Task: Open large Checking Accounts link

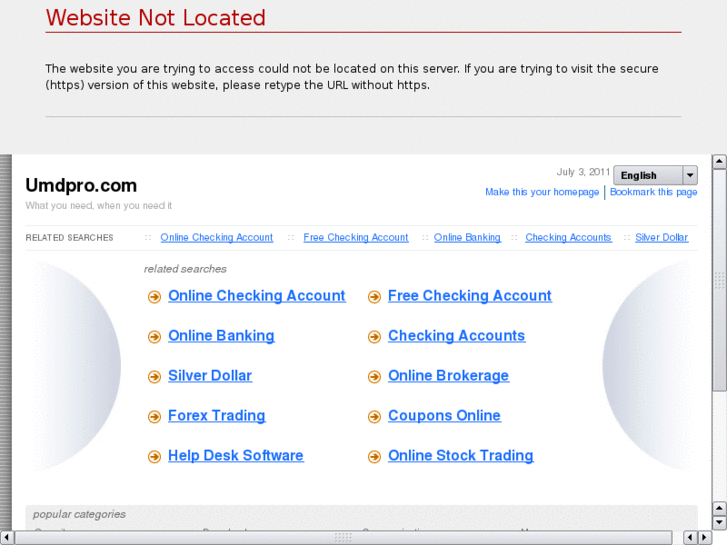Action: pyautogui.click(x=456, y=336)
